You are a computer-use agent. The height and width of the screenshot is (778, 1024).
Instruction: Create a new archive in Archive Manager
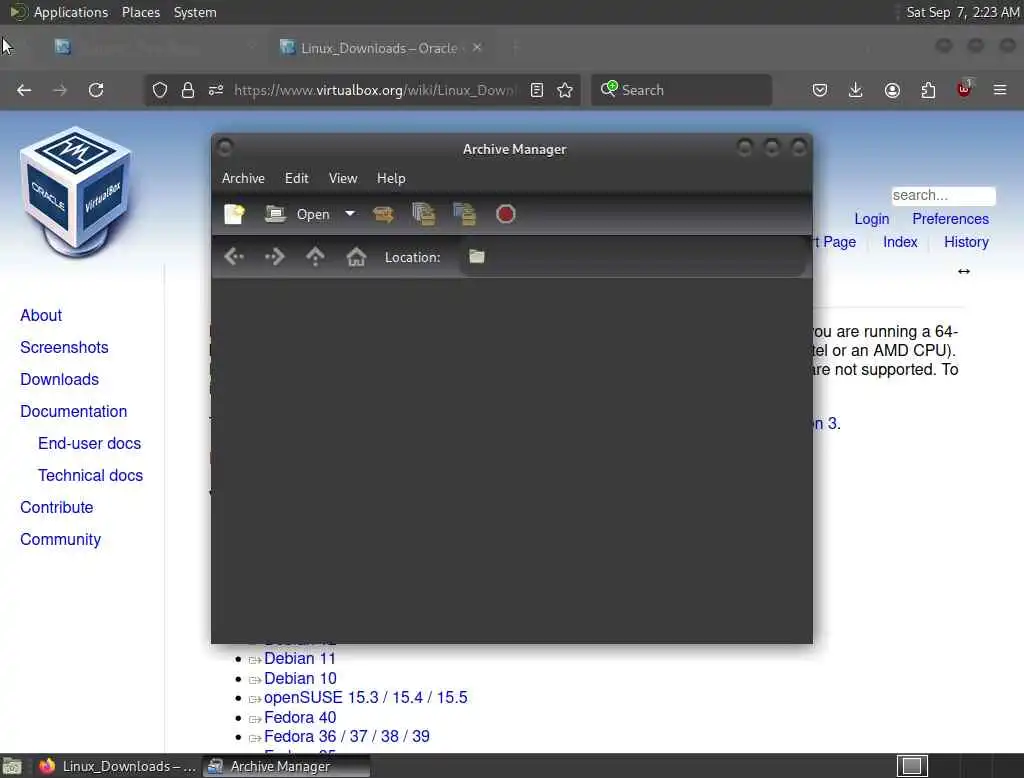[234, 214]
